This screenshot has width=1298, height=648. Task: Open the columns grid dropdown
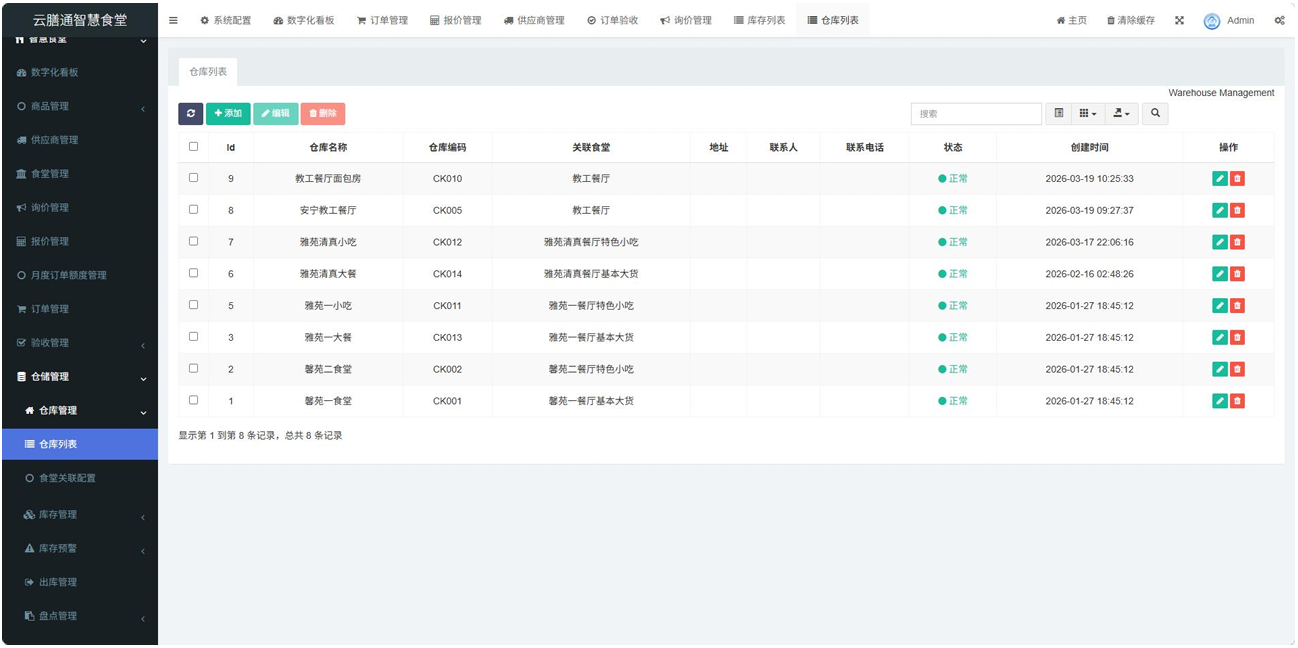click(1087, 114)
